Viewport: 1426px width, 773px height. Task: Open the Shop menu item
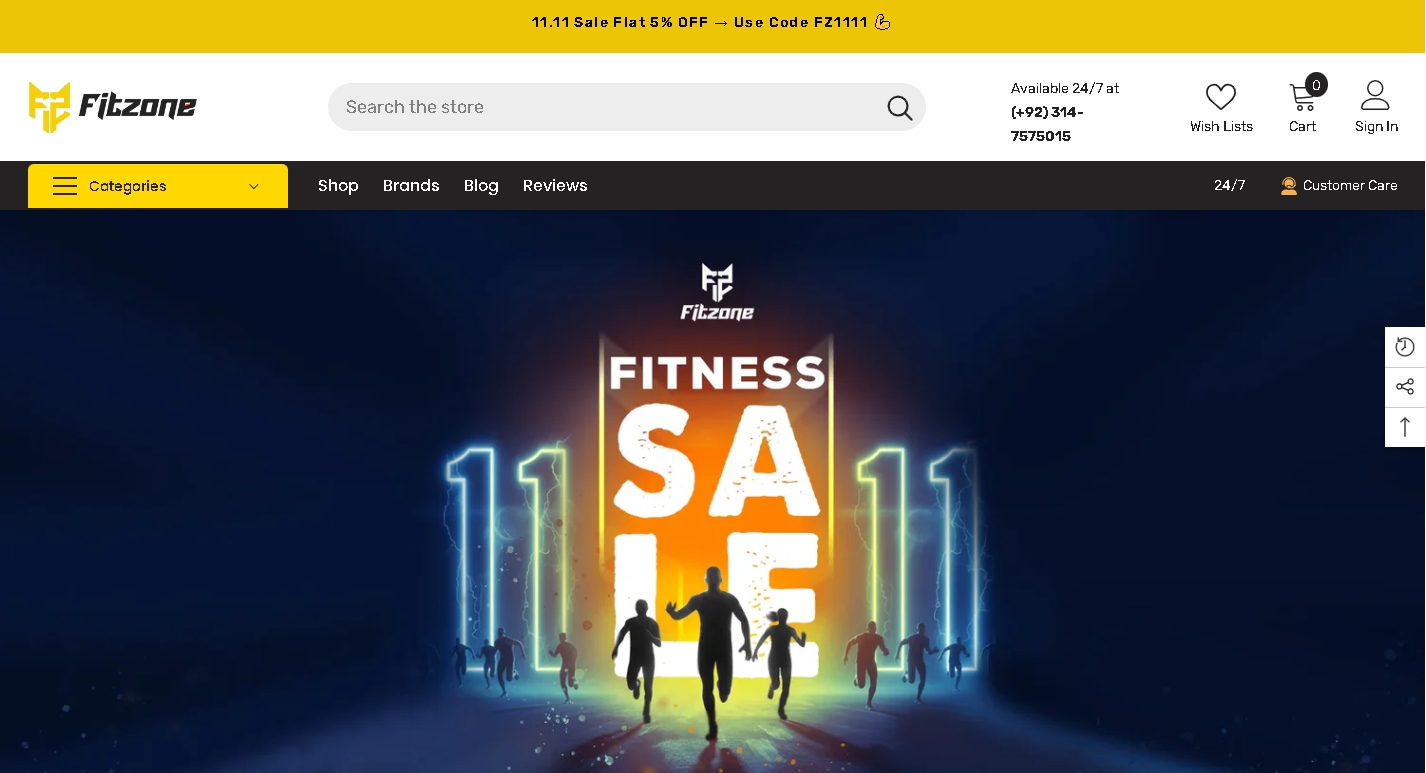point(338,186)
